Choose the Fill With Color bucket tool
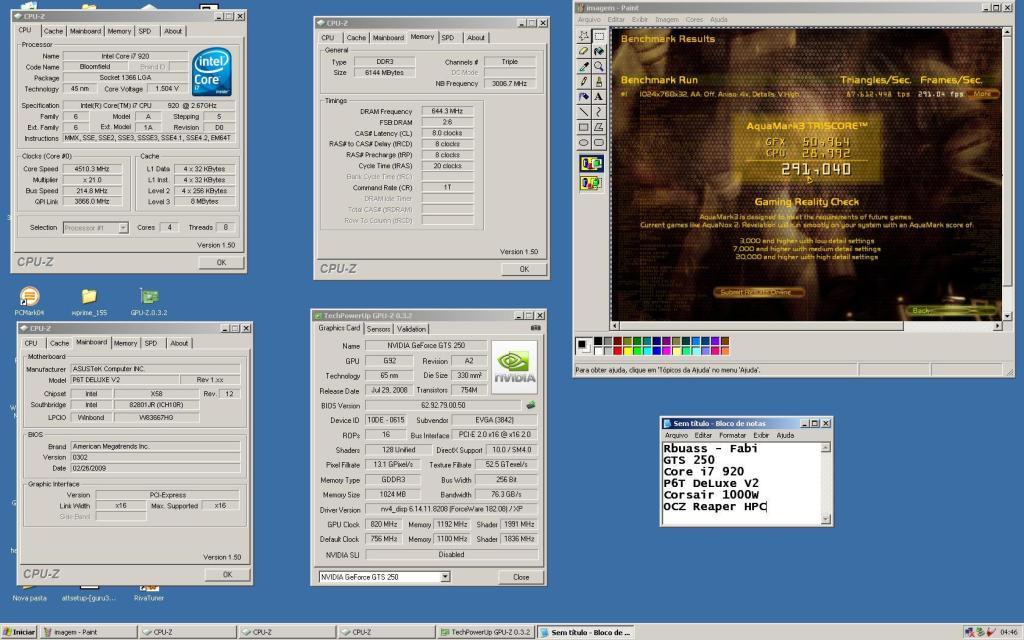The image size is (1024, 640). pyautogui.click(x=598, y=51)
